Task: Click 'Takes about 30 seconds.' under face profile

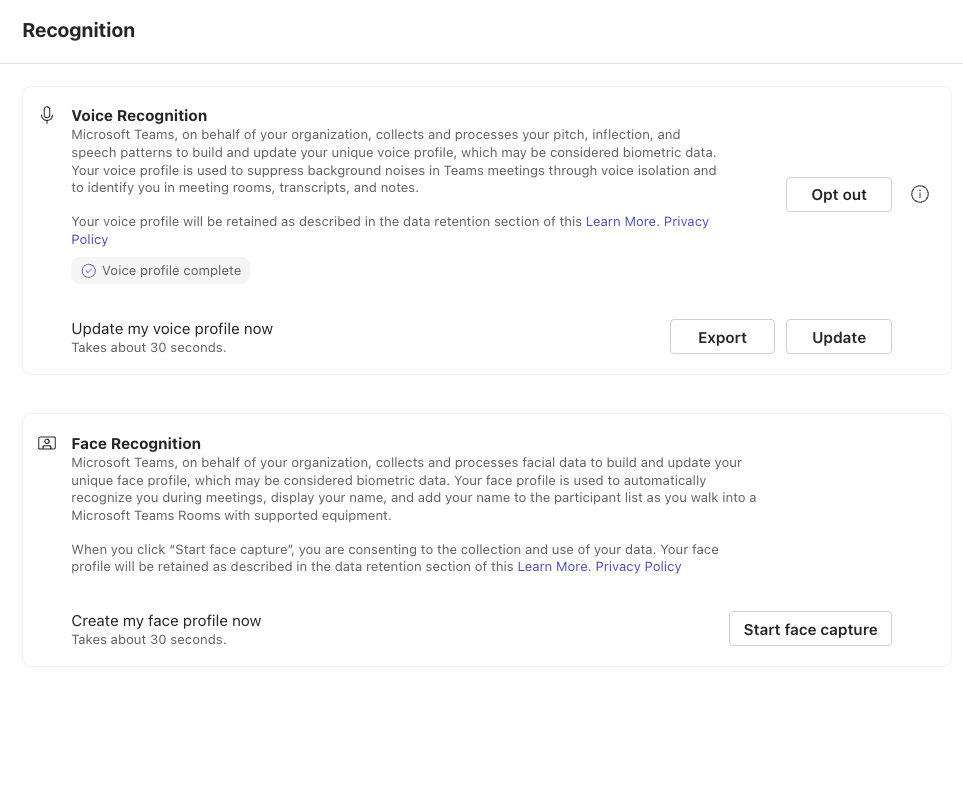Action: pyautogui.click(x=149, y=639)
